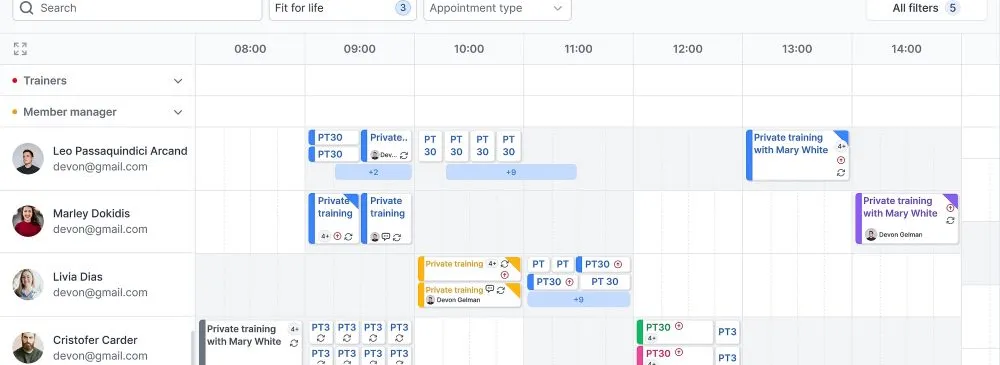1000x365 pixels.
Task: Collapse the Member manager group chevron
Action: click(178, 112)
